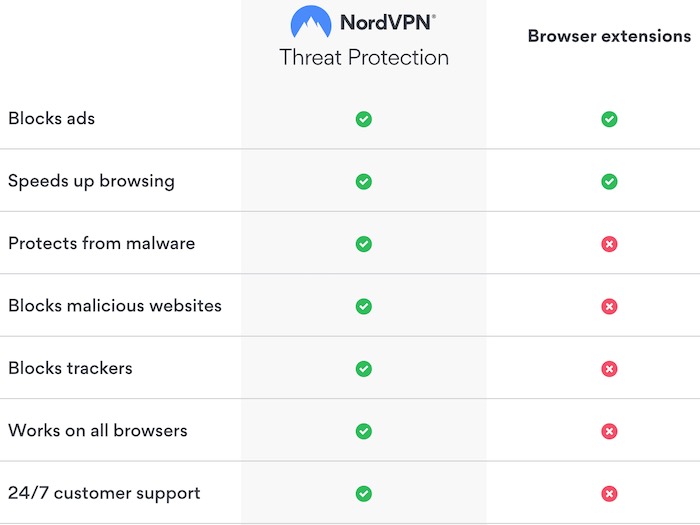Screen dimensions: 700x525
Task: Click the green check for Blocks ads under Browser extensions
Action: tap(609, 119)
